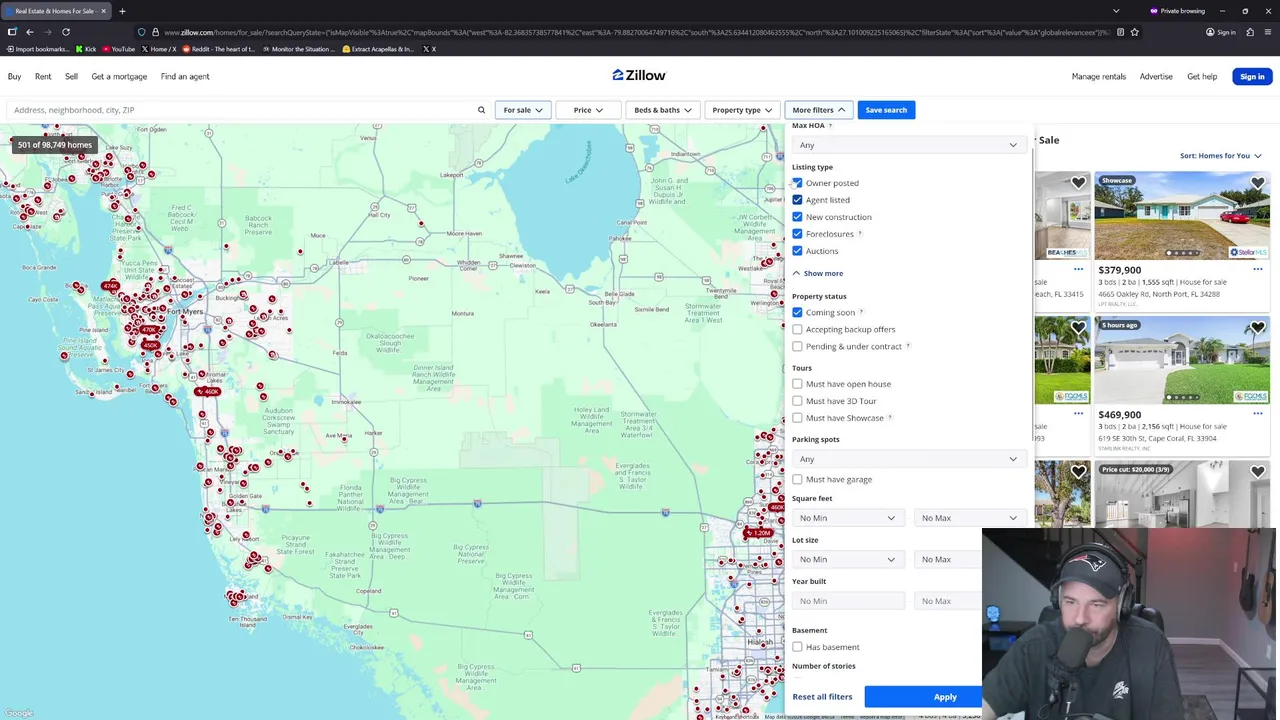1280x720 pixels.
Task: Reload the page in browser toolbar
Action: (x=66, y=32)
